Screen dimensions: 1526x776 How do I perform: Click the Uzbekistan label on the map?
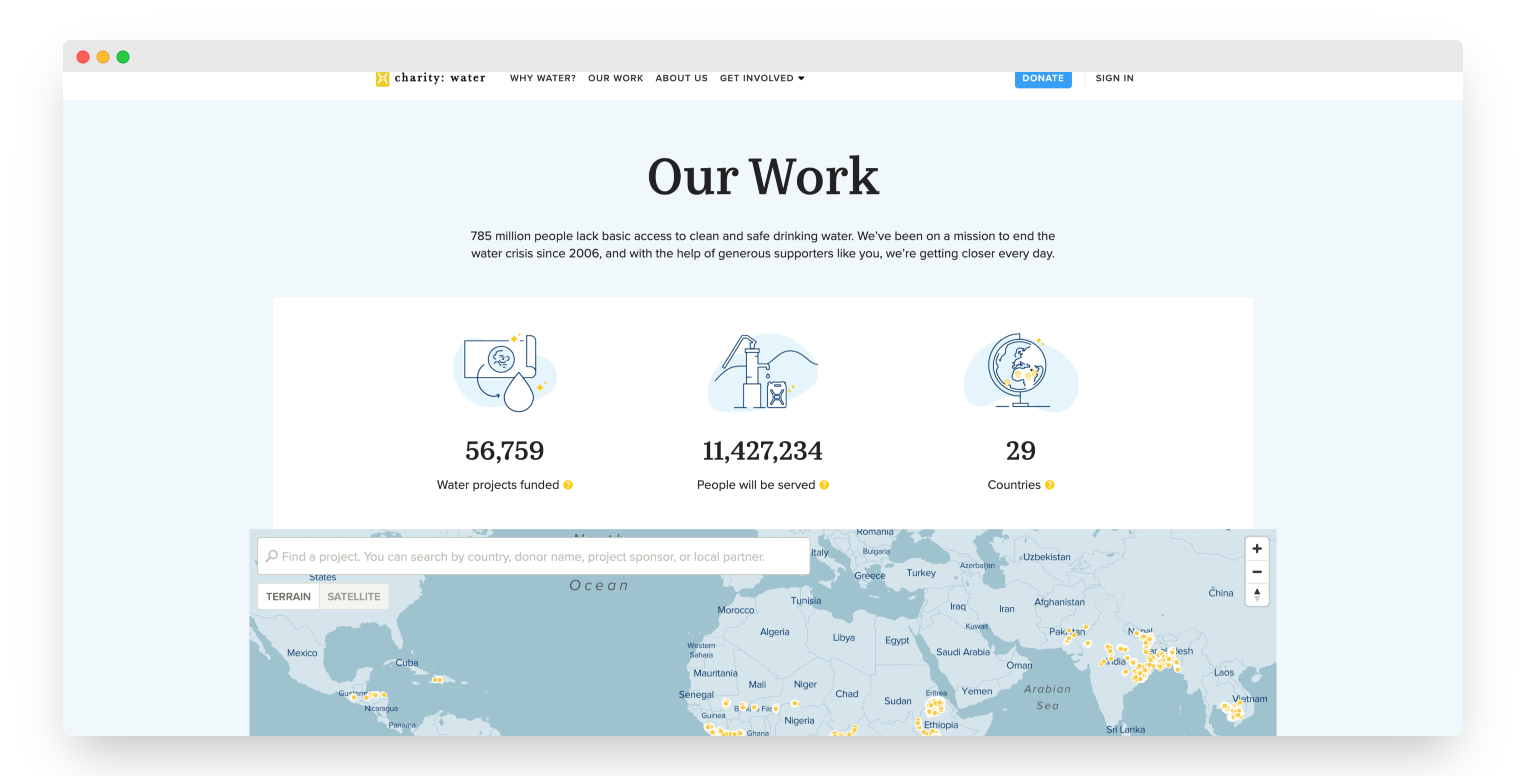1046,557
